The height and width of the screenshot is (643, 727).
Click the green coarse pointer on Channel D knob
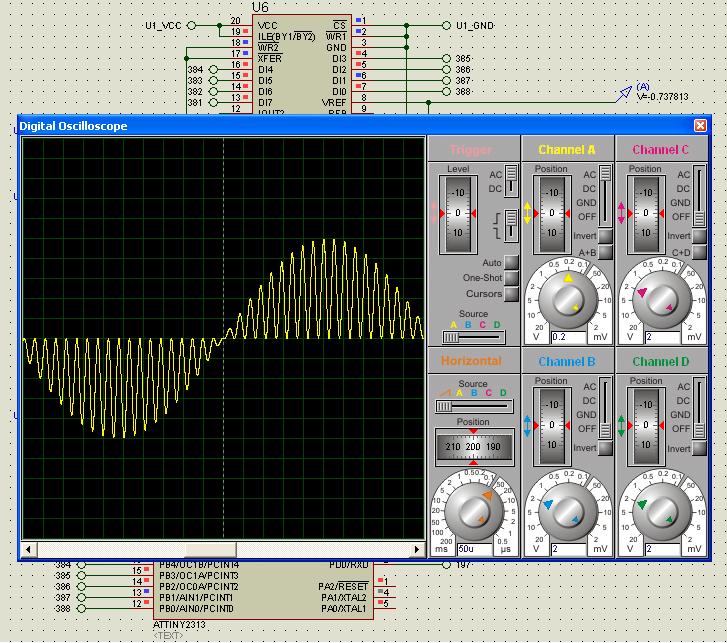(642, 504)
